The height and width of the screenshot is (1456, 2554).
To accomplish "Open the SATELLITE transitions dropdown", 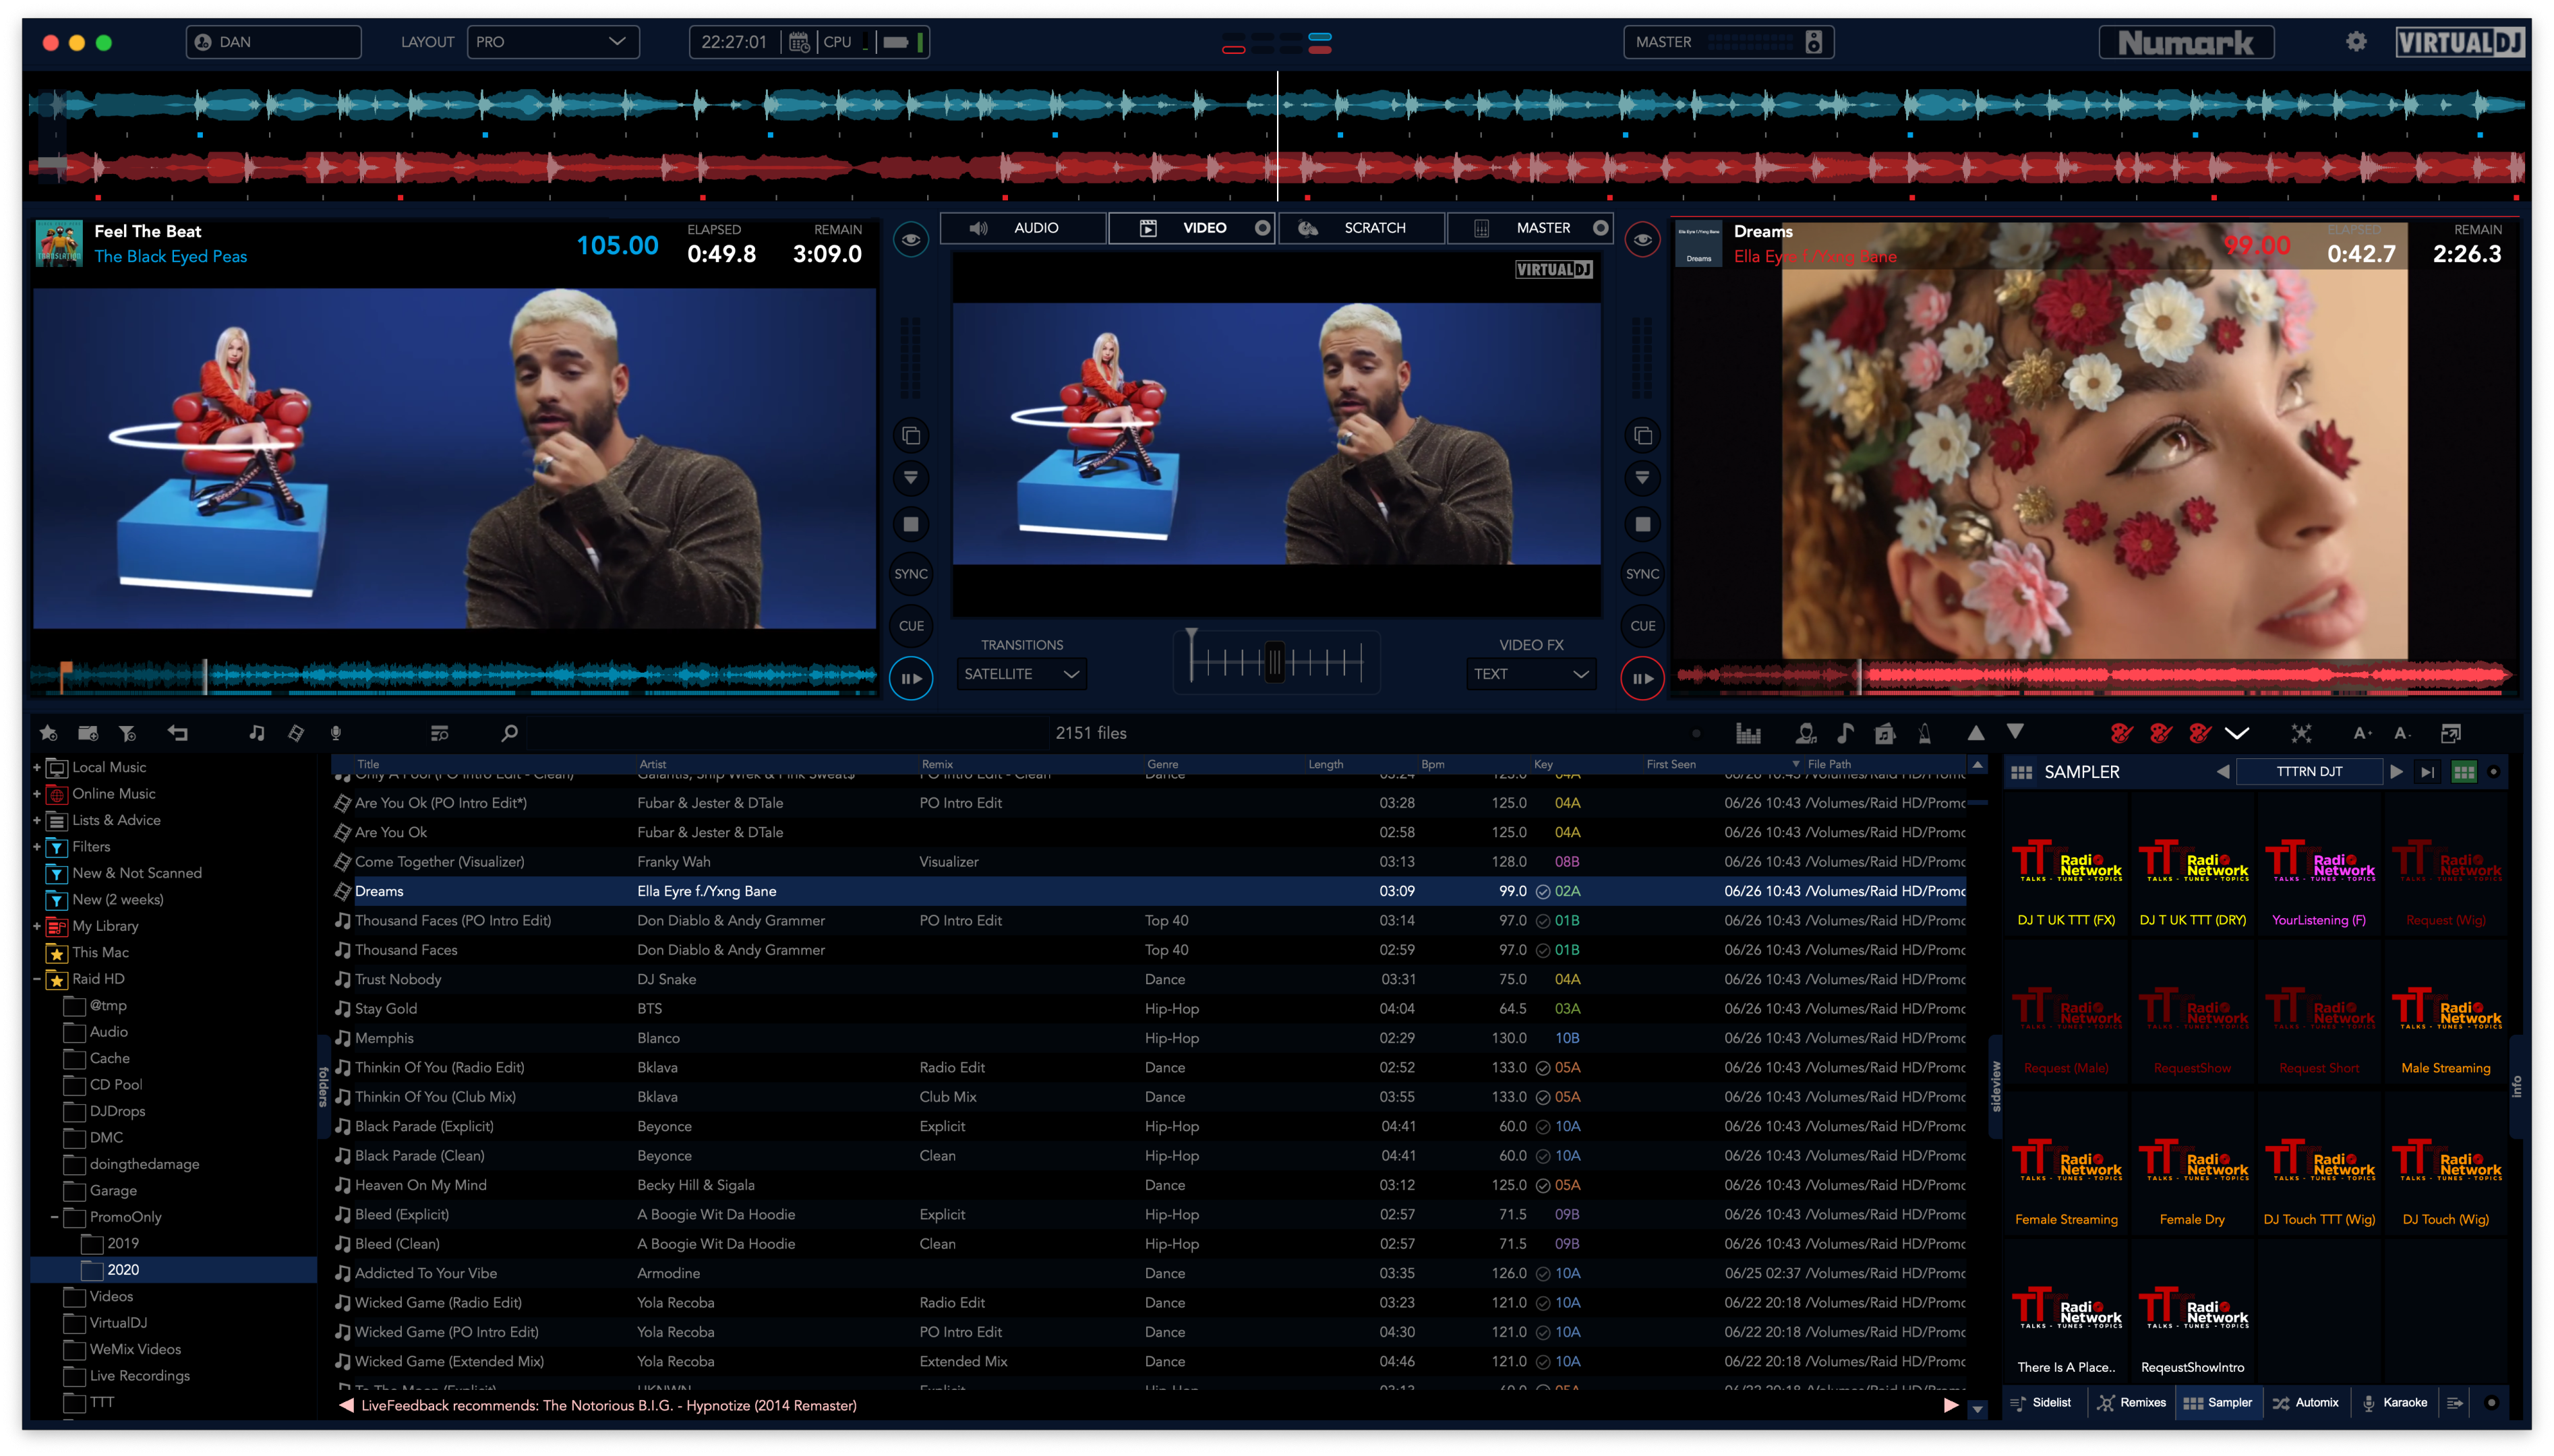I will coord(1021,674).
